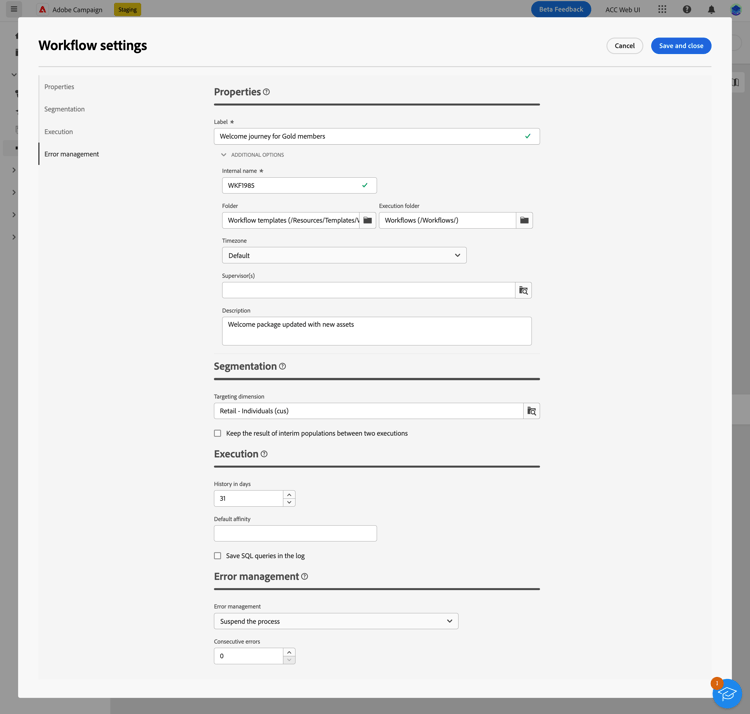Screen dimensions: 750x714
Task: Open the learning graduation cap widget
Action: click(727, 693)
